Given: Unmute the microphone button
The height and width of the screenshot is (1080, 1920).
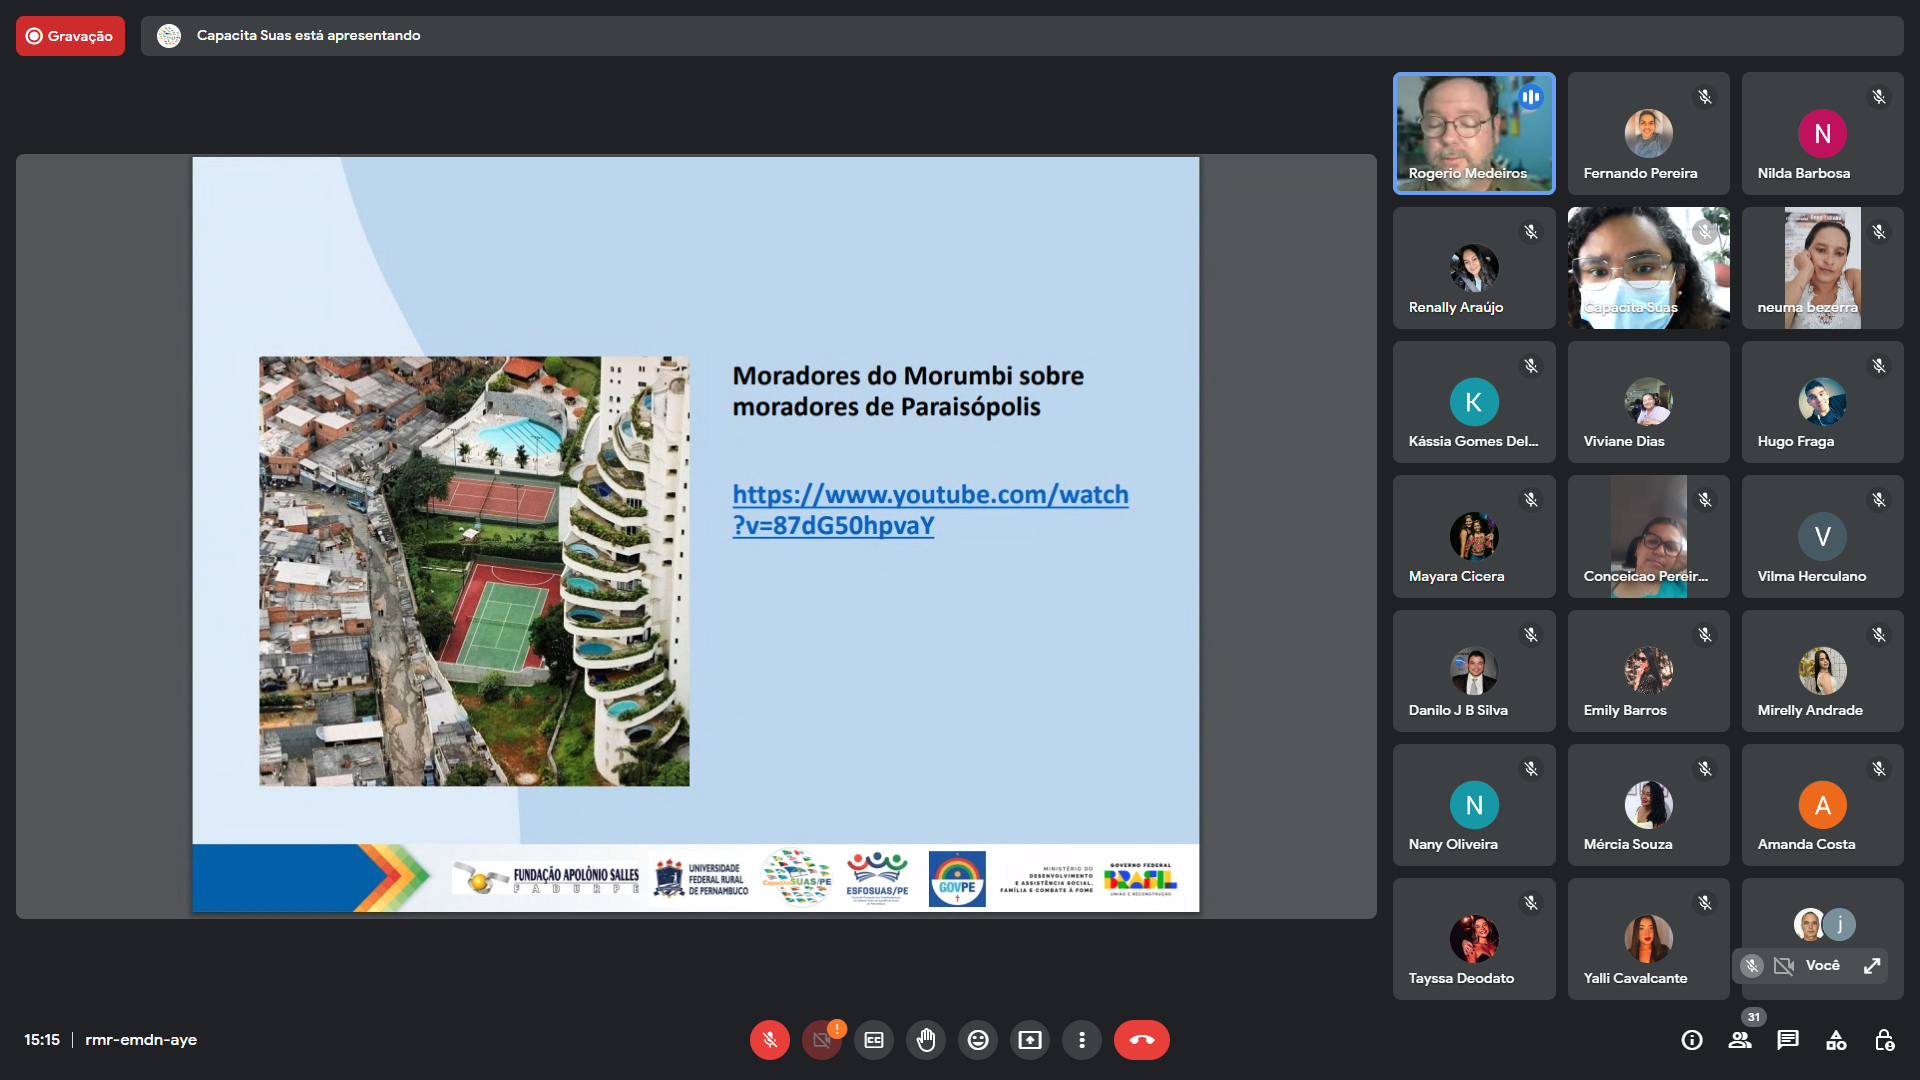Looking at the screenshot, I should (x=769, y=1040).
